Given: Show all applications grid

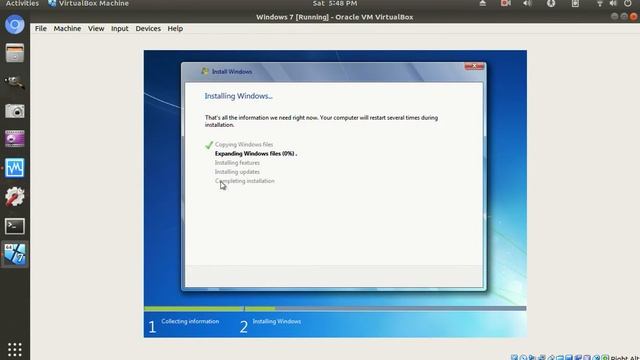Looking at the screenshot, I should [x=15, y=349].
